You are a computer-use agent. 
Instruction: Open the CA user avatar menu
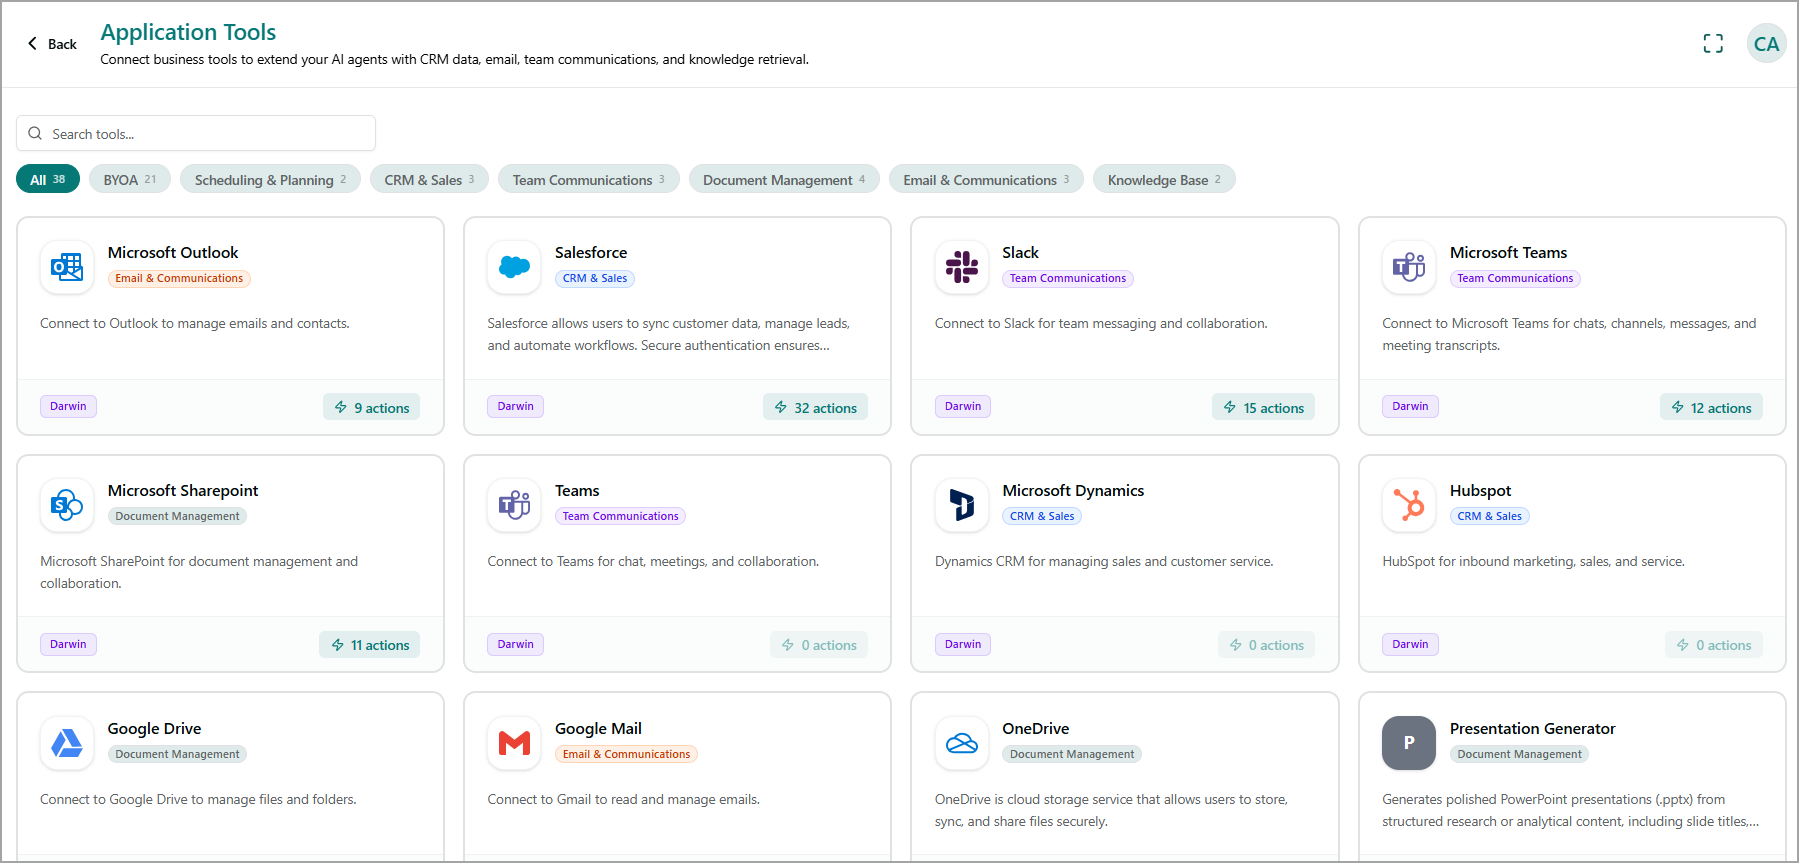pos(1766,44)
